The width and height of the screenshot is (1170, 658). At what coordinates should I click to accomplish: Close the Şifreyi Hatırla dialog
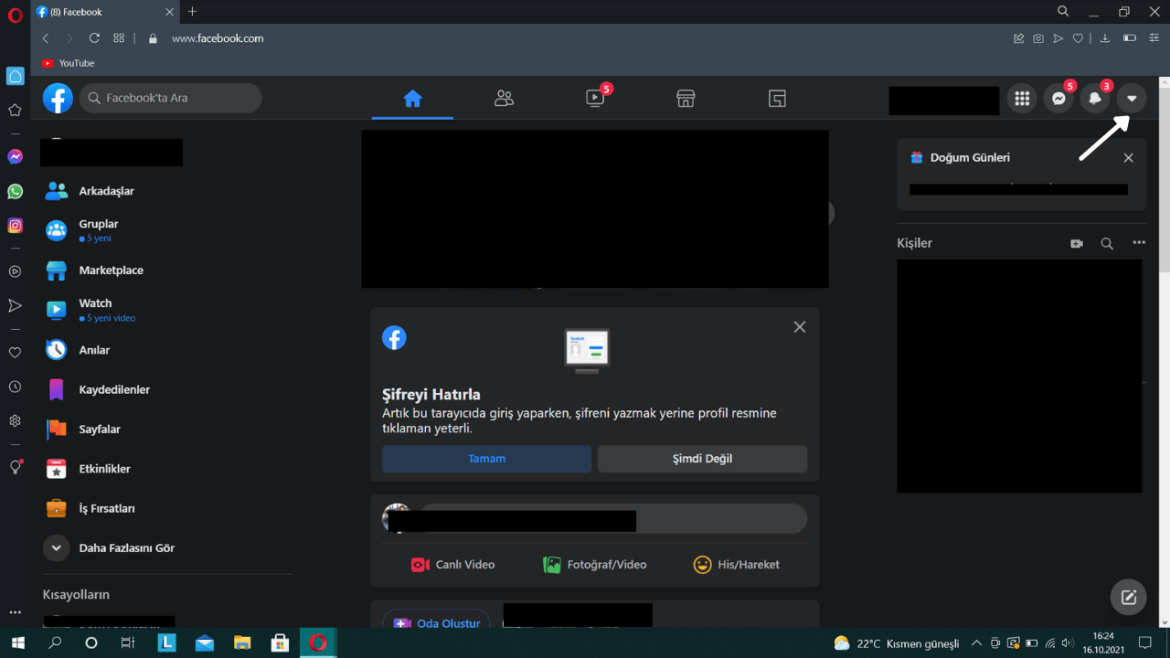click(799, 327)
